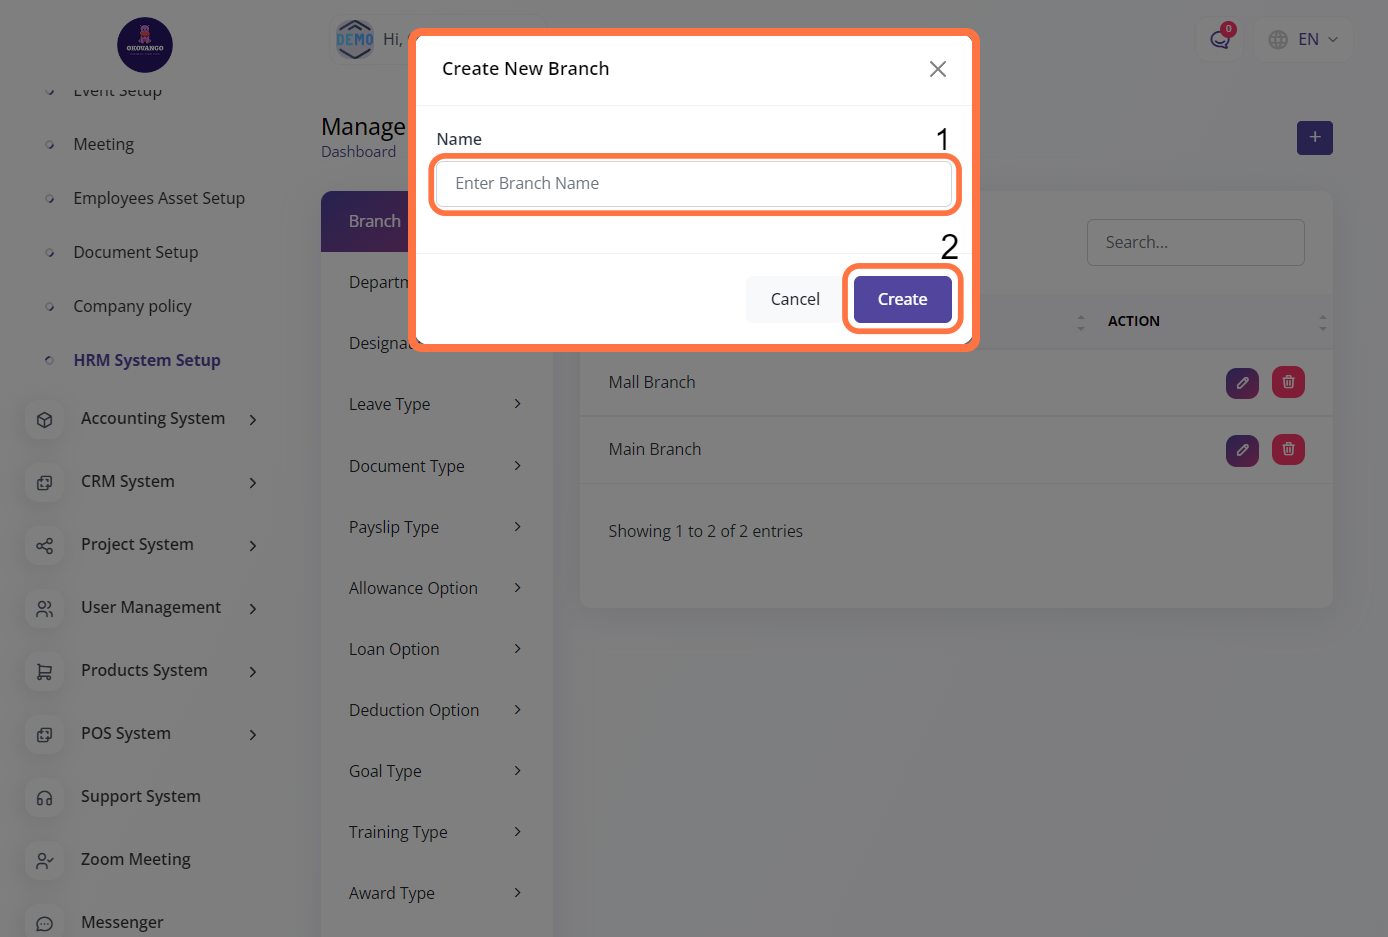
Task: Open the chat notifications icon
Action: click(1219, 40)
